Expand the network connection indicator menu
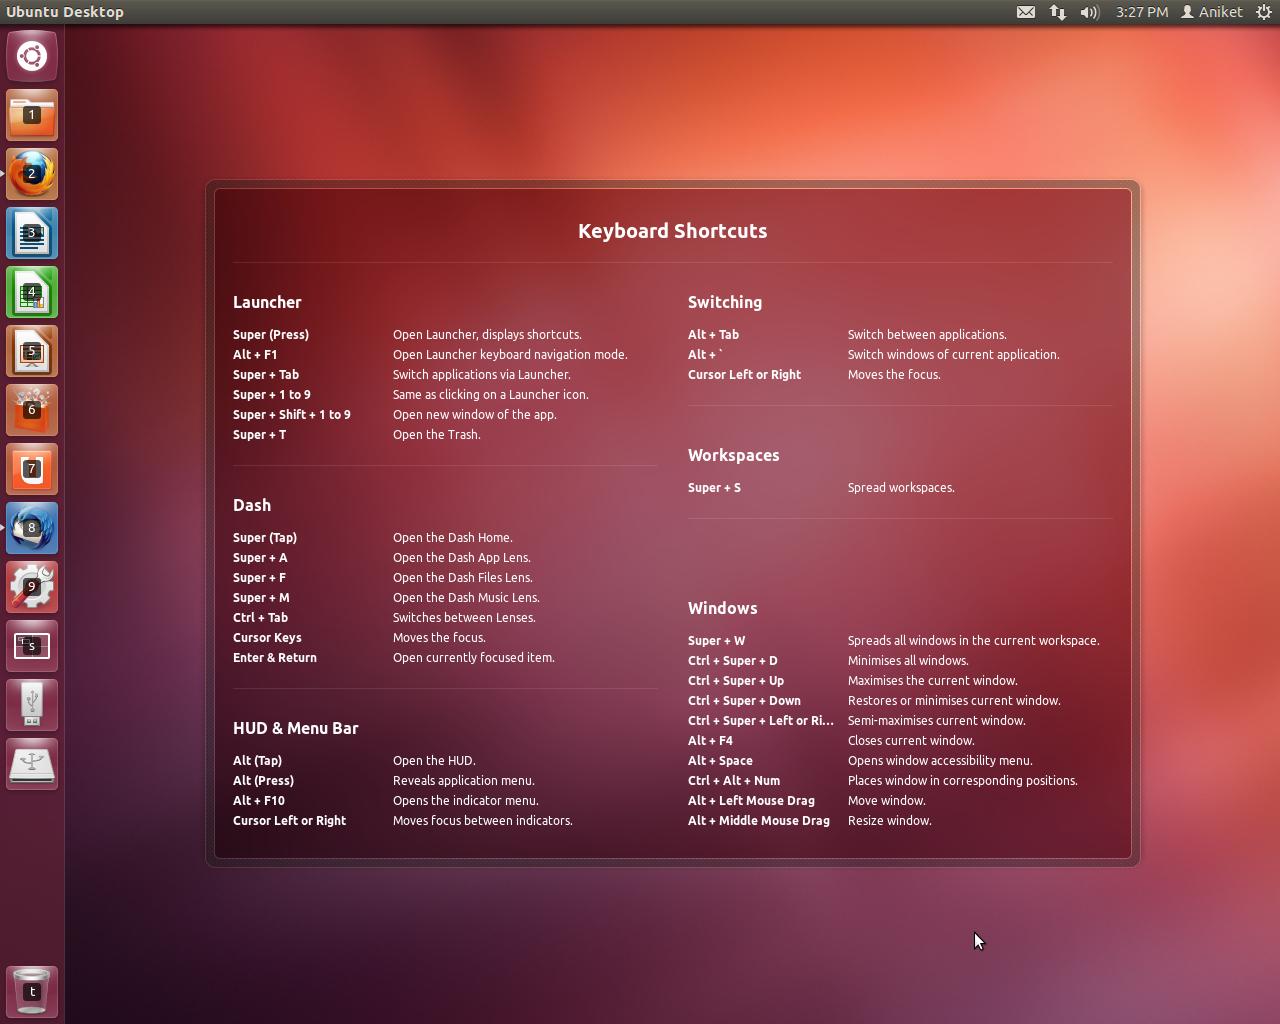Image resolution: width=1280 pixels, height=1024 pixels. pyautogui.click(x=1057, y=12)
